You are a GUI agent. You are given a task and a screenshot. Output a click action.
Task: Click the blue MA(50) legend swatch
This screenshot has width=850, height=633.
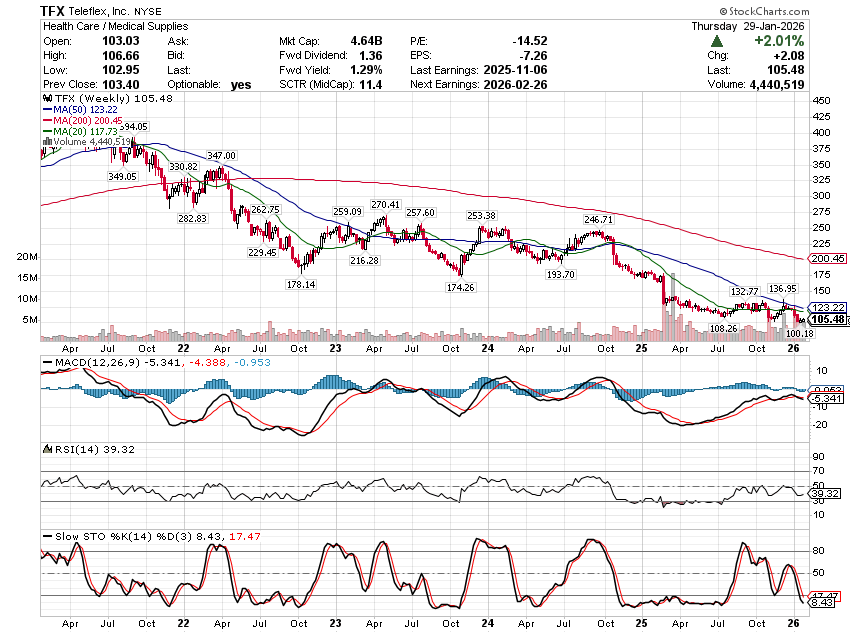[46, 110]
